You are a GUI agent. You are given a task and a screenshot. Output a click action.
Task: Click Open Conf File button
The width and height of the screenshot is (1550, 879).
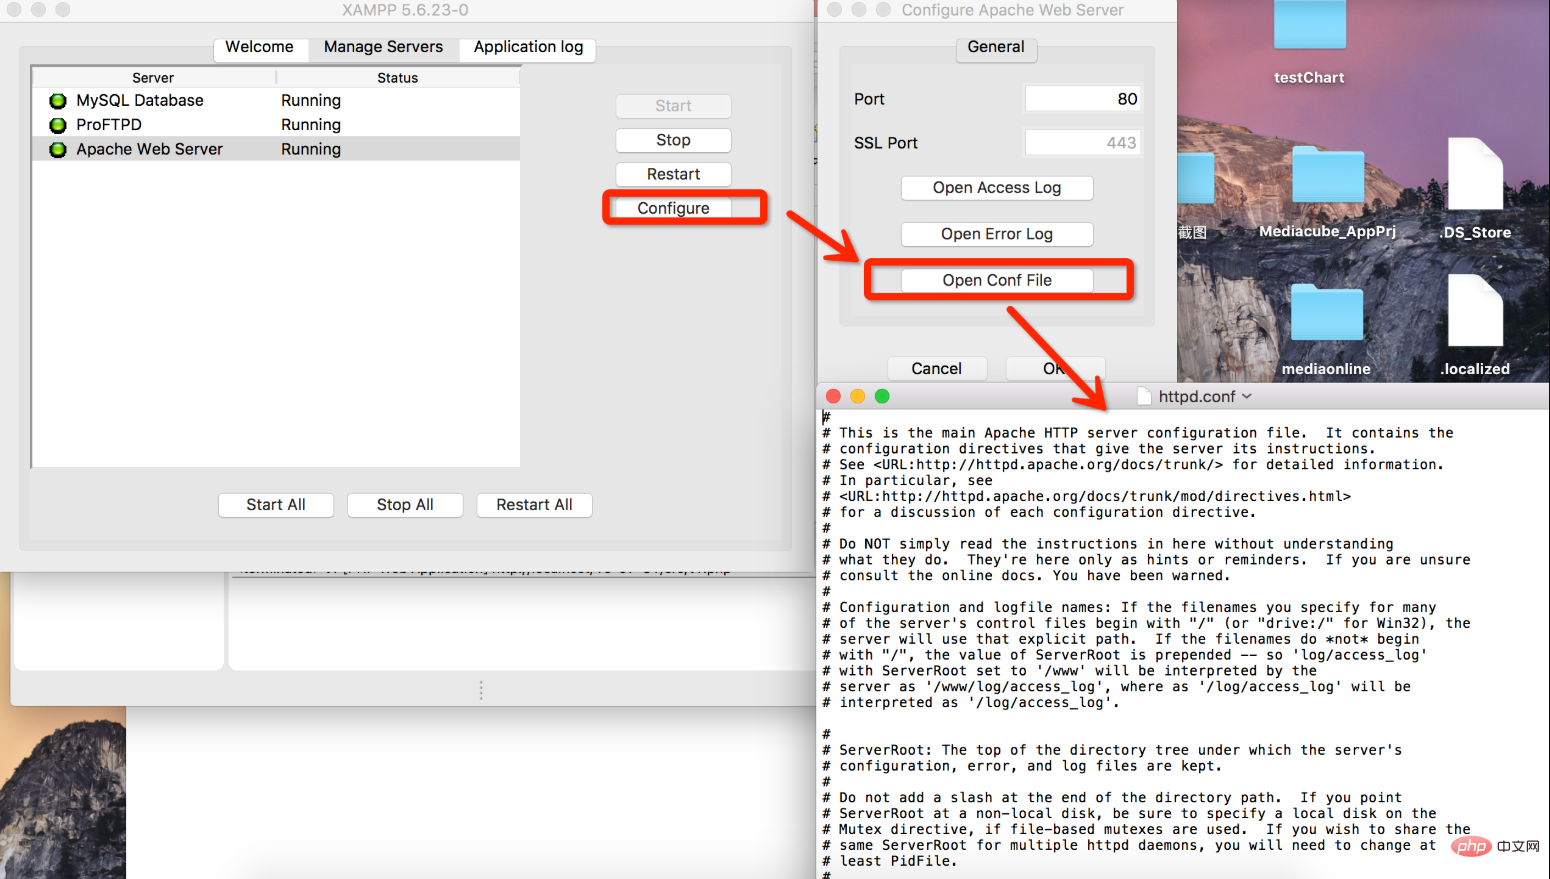point(997,281)
